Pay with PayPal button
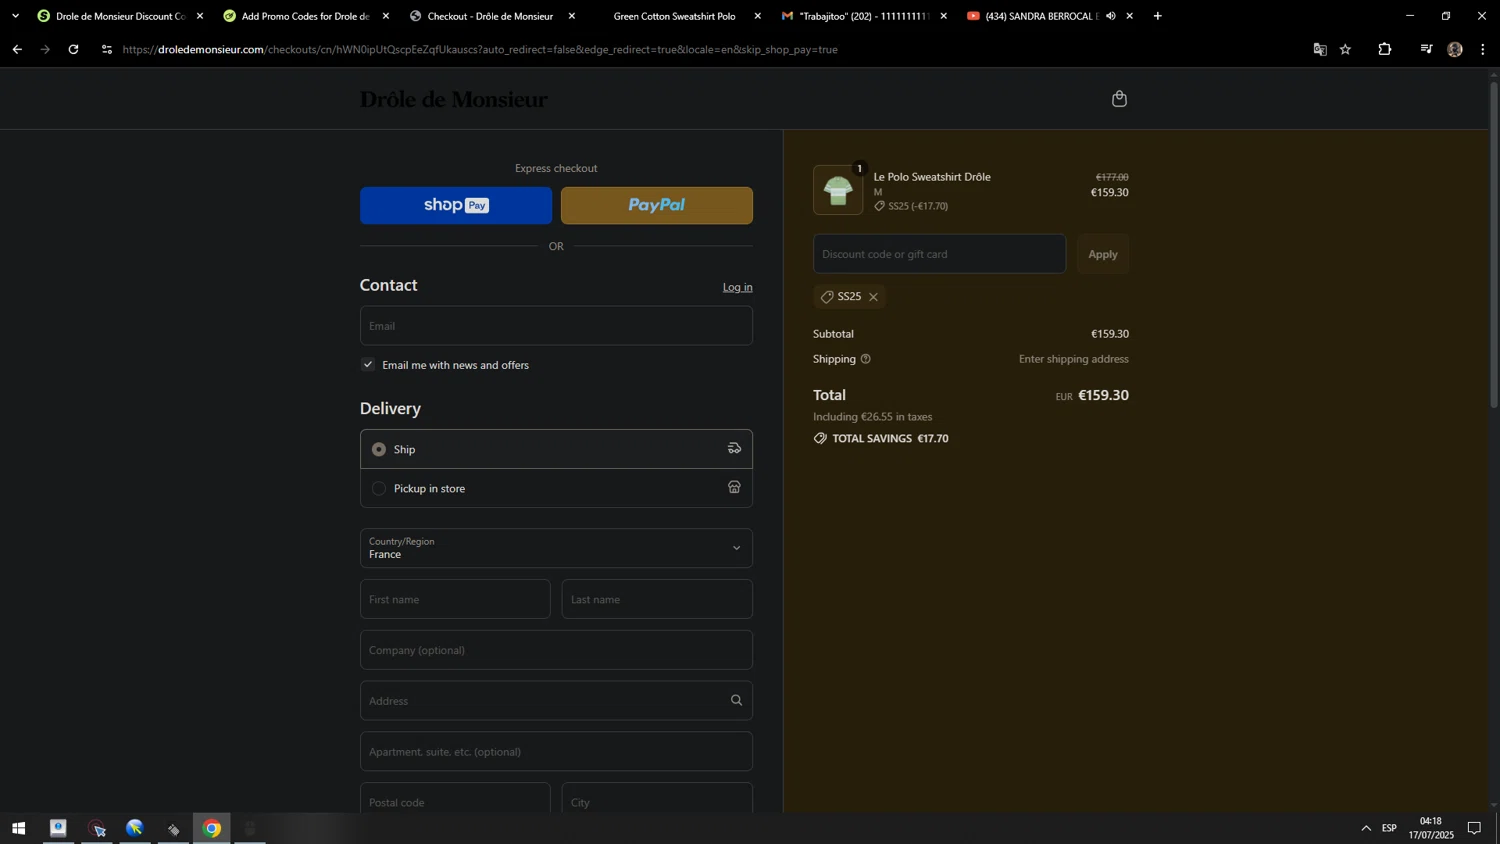 pyautogui.click(x=657, y=205)
